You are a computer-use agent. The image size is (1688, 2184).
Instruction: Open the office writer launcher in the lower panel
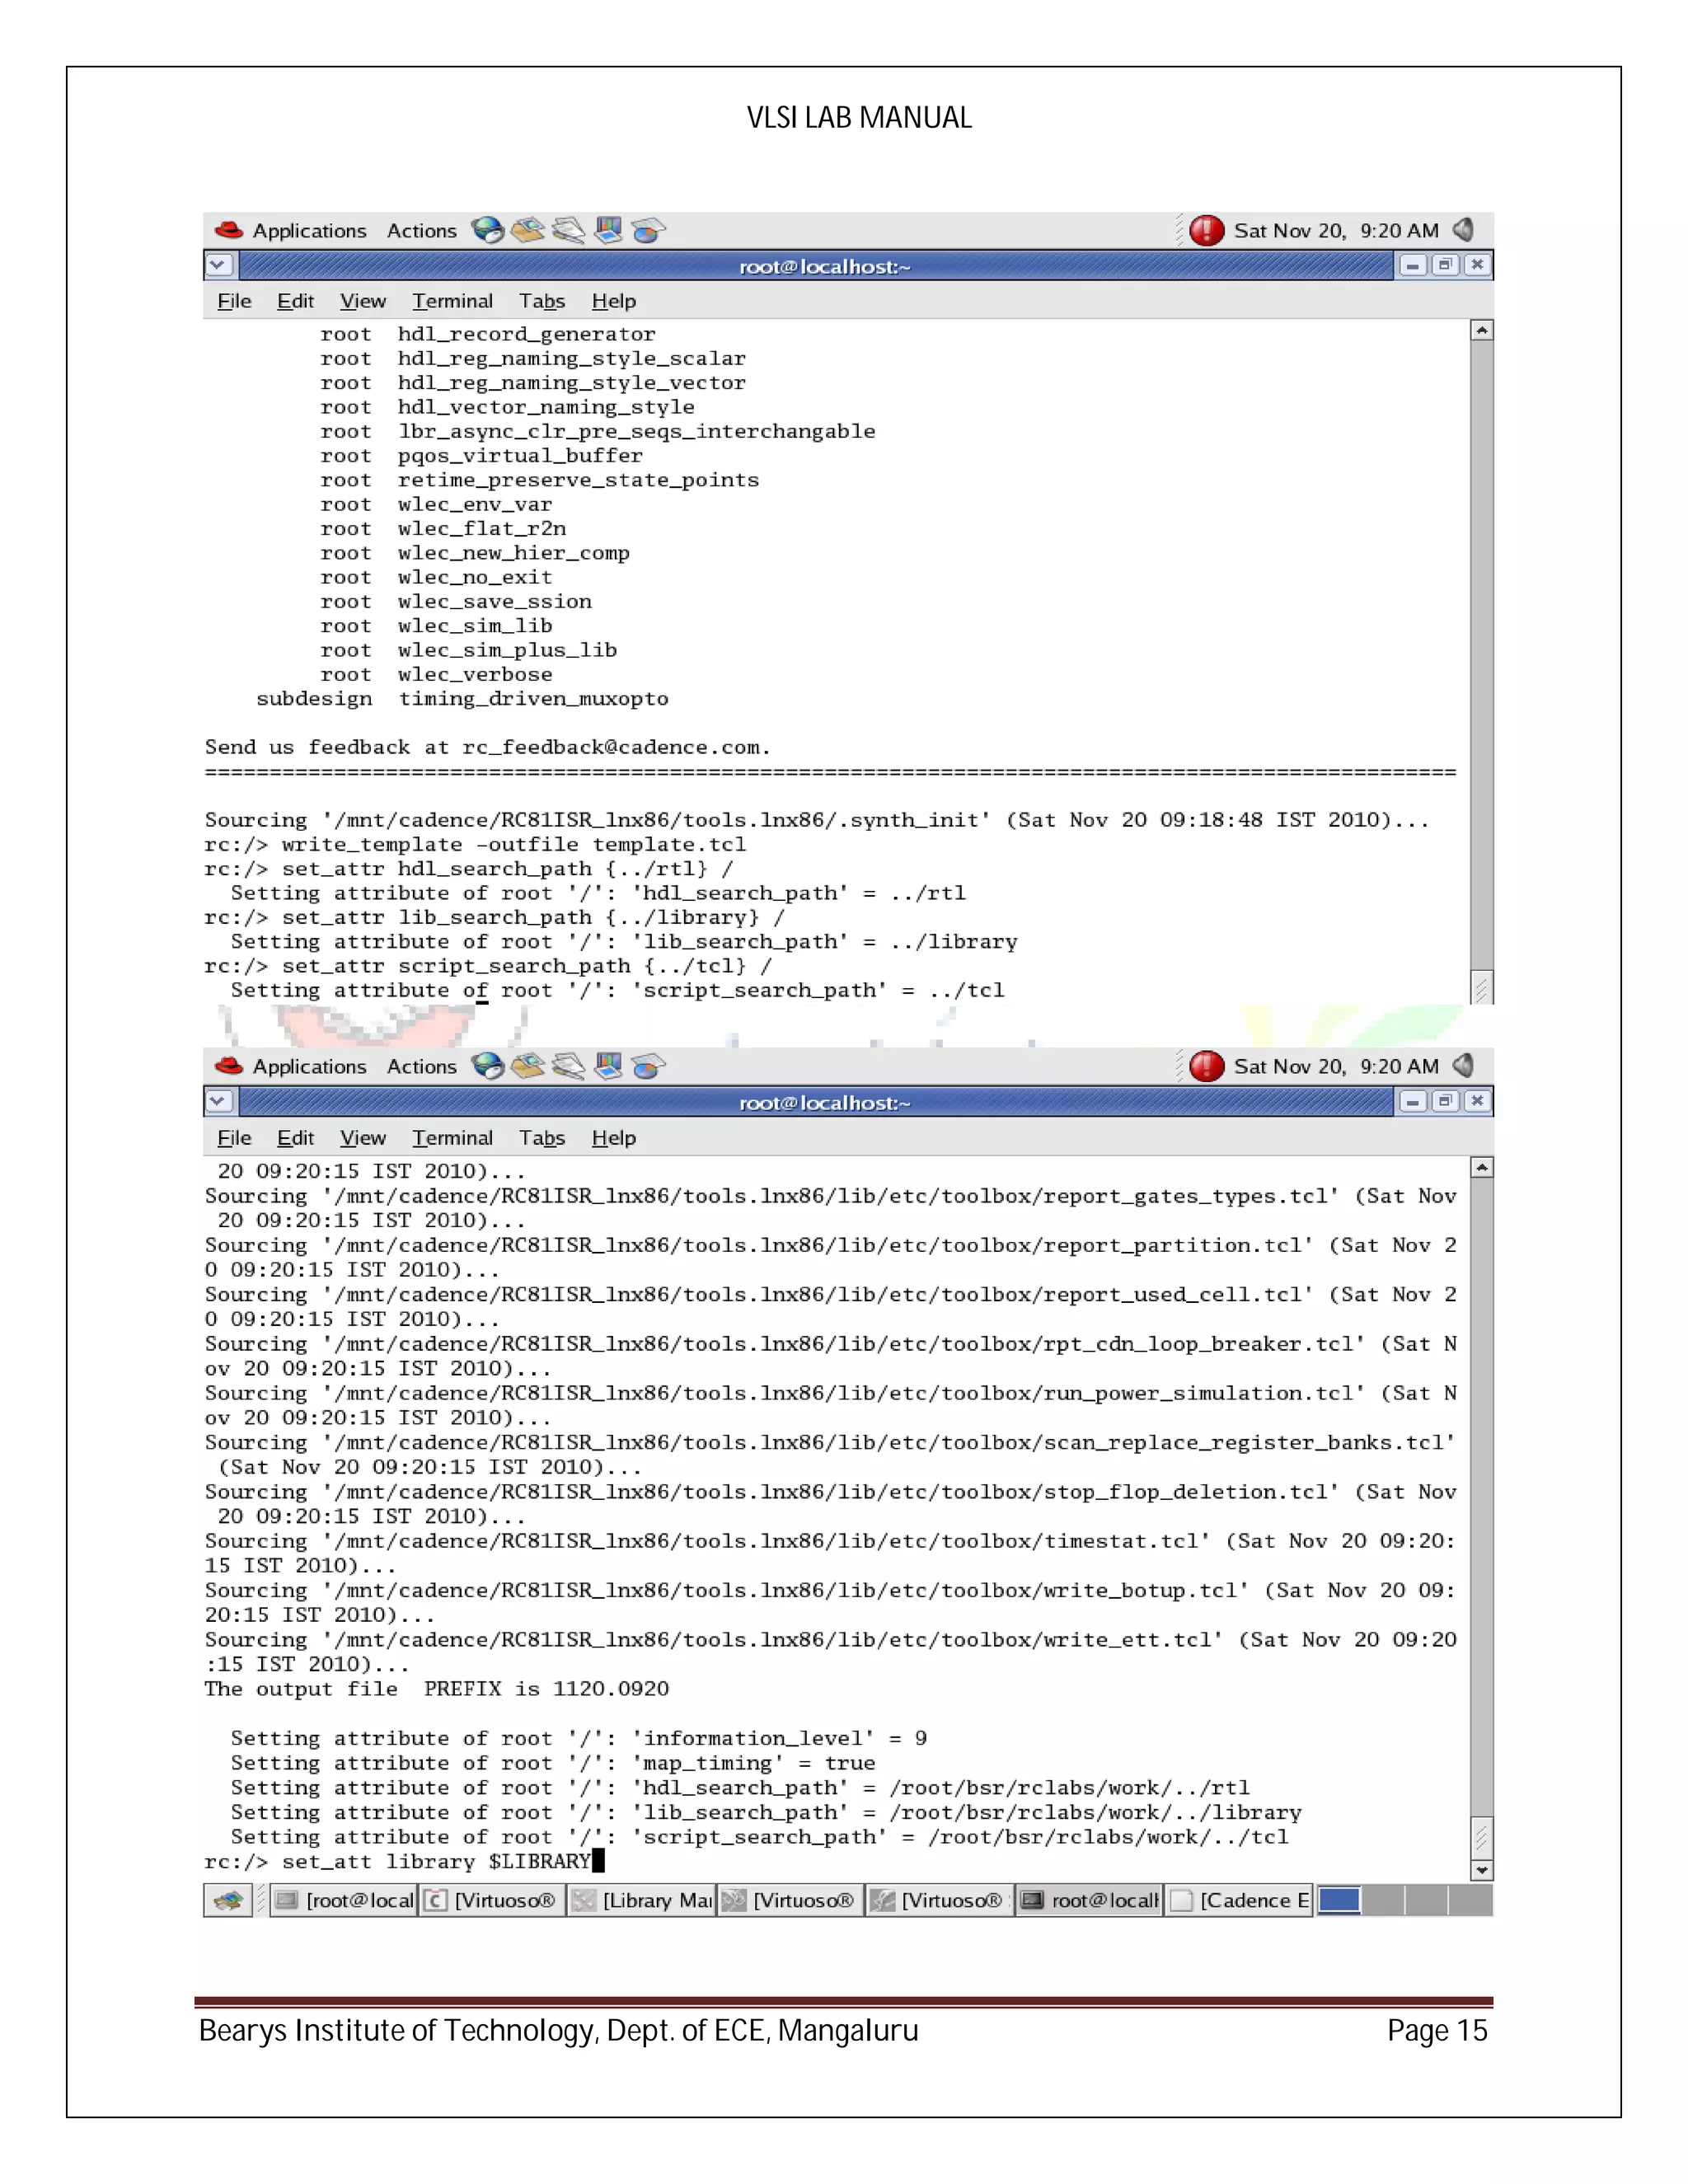tap(568, 1066)
